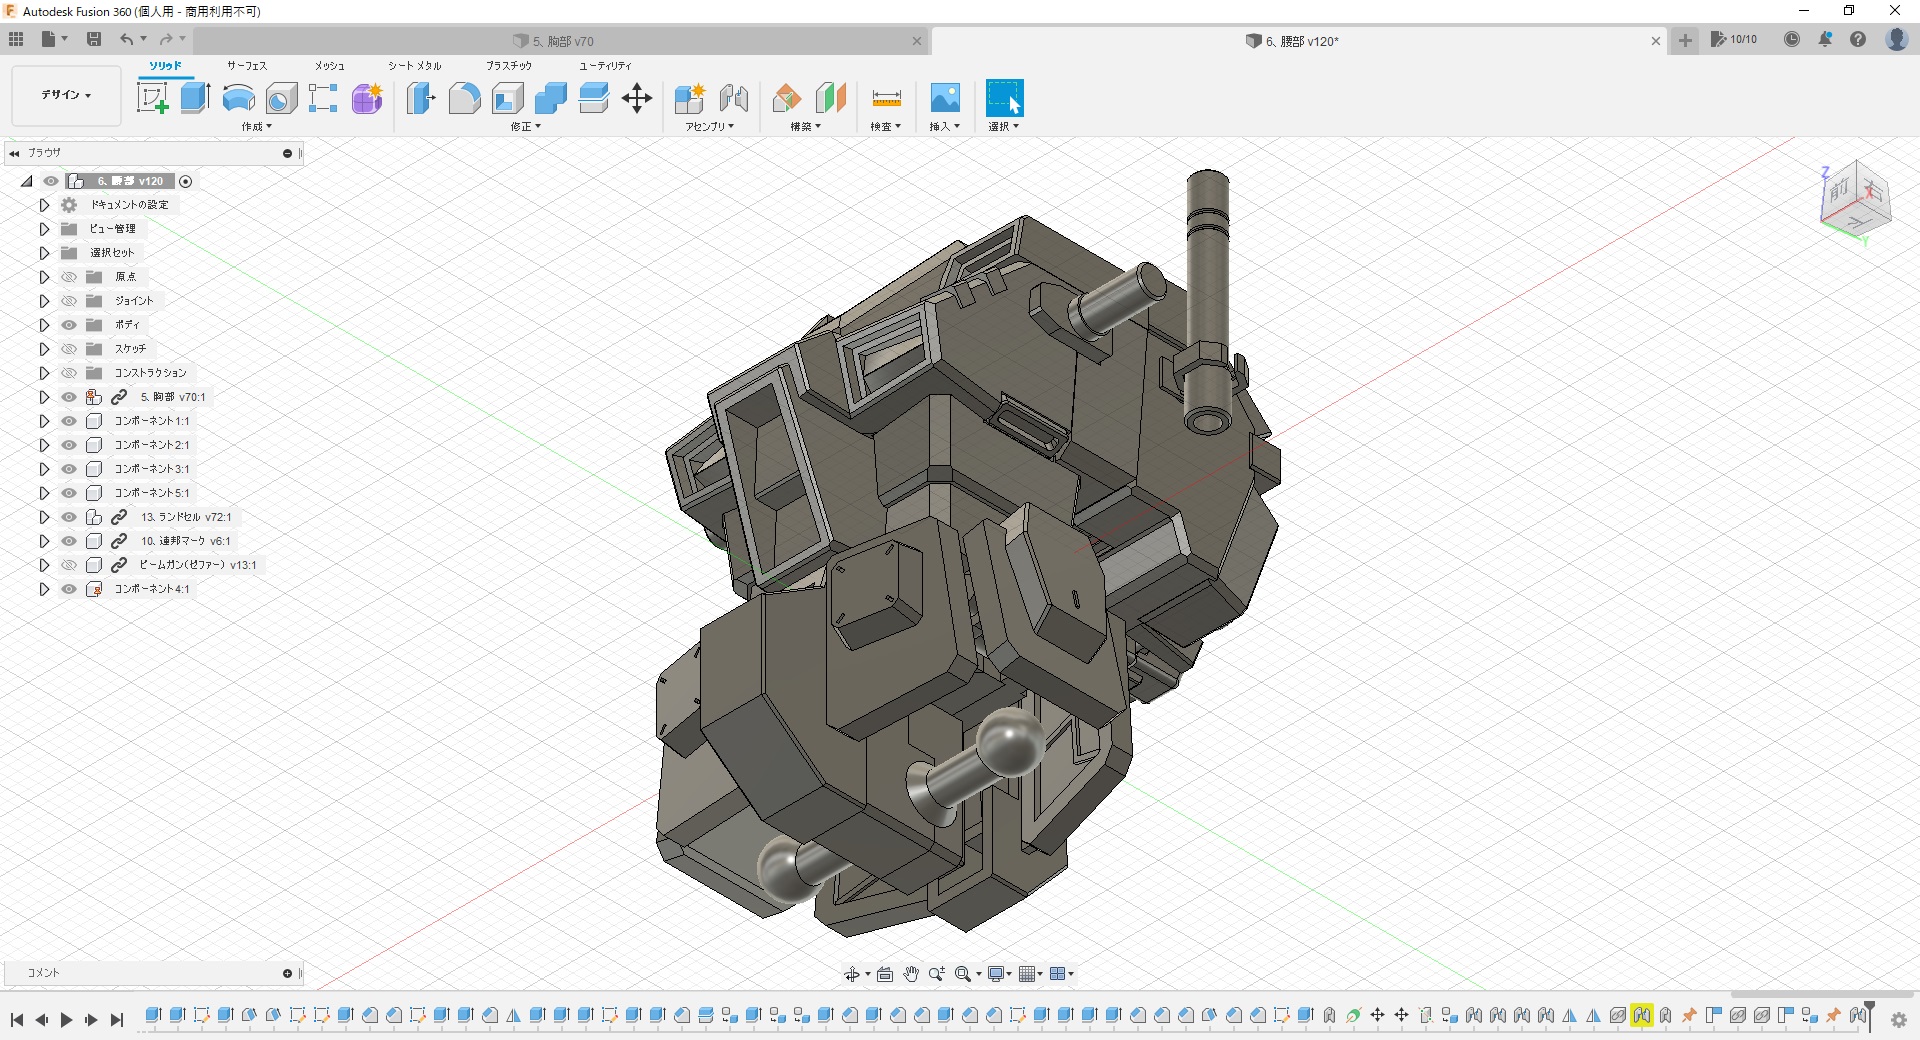Open the 修正 dropdown menu

tap(525, 127)
